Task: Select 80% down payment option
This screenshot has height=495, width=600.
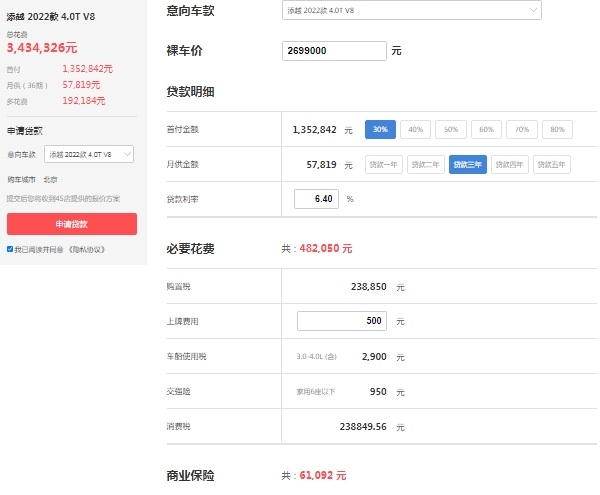Action: tap(557, 129)
